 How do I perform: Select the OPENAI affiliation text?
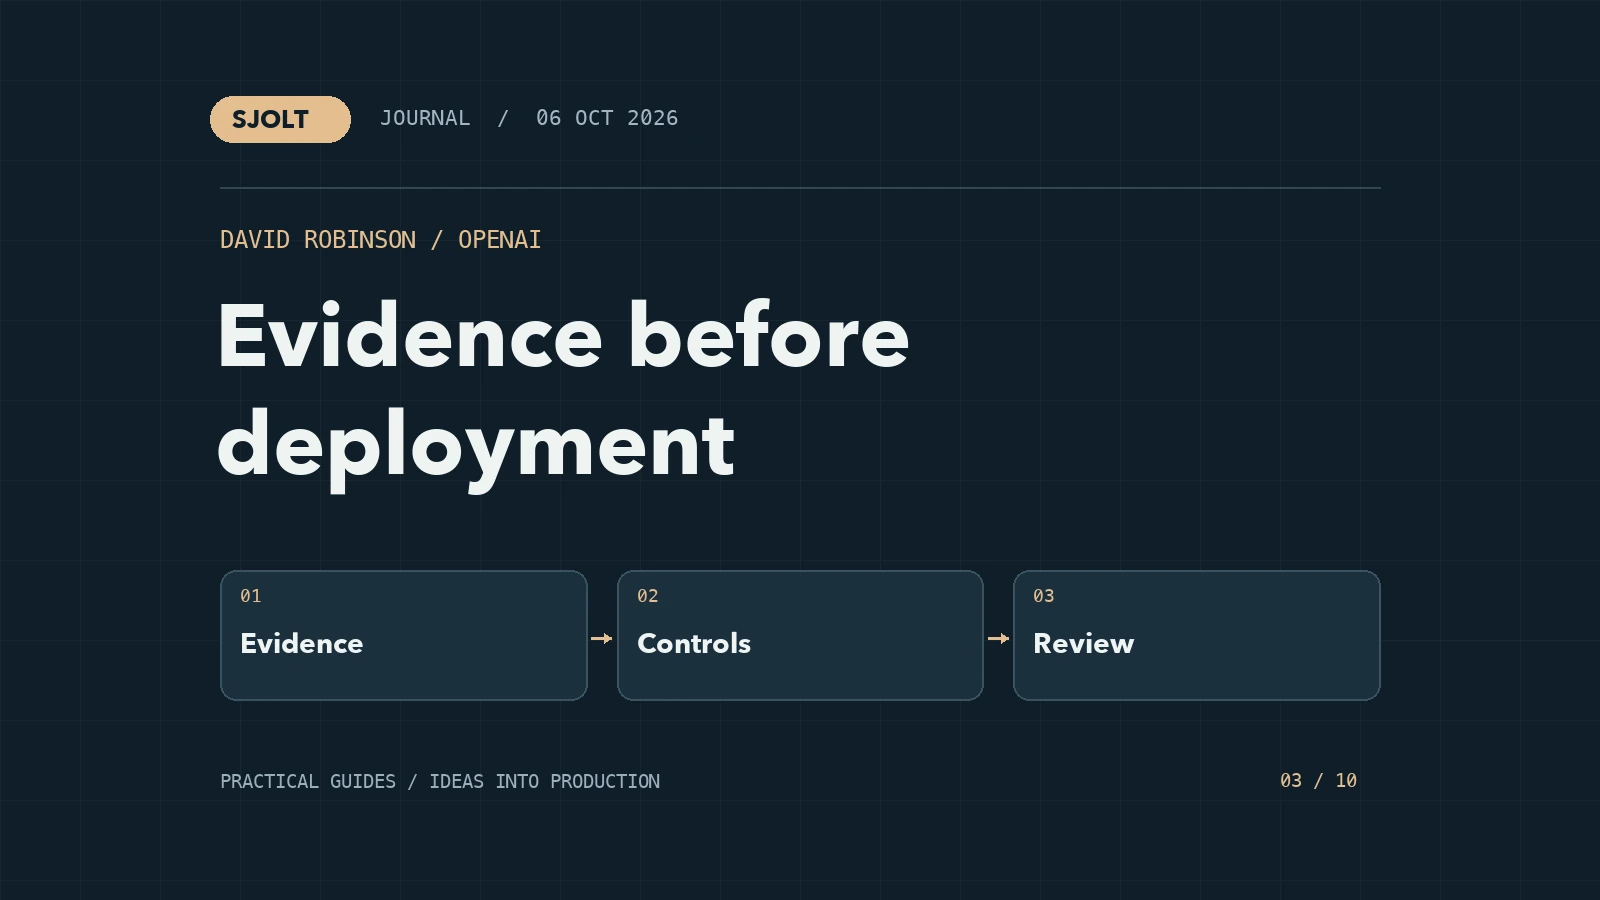pyautogui.click(x=499, y=240)
